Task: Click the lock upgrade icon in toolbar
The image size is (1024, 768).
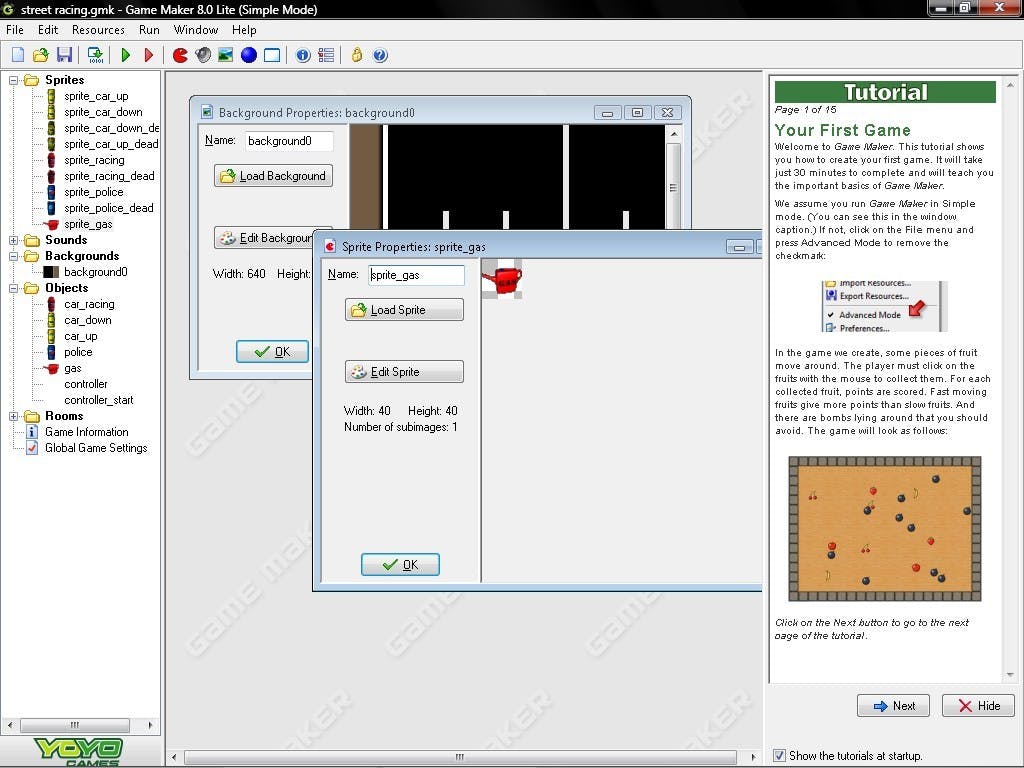Action: [x=357, y=56]
